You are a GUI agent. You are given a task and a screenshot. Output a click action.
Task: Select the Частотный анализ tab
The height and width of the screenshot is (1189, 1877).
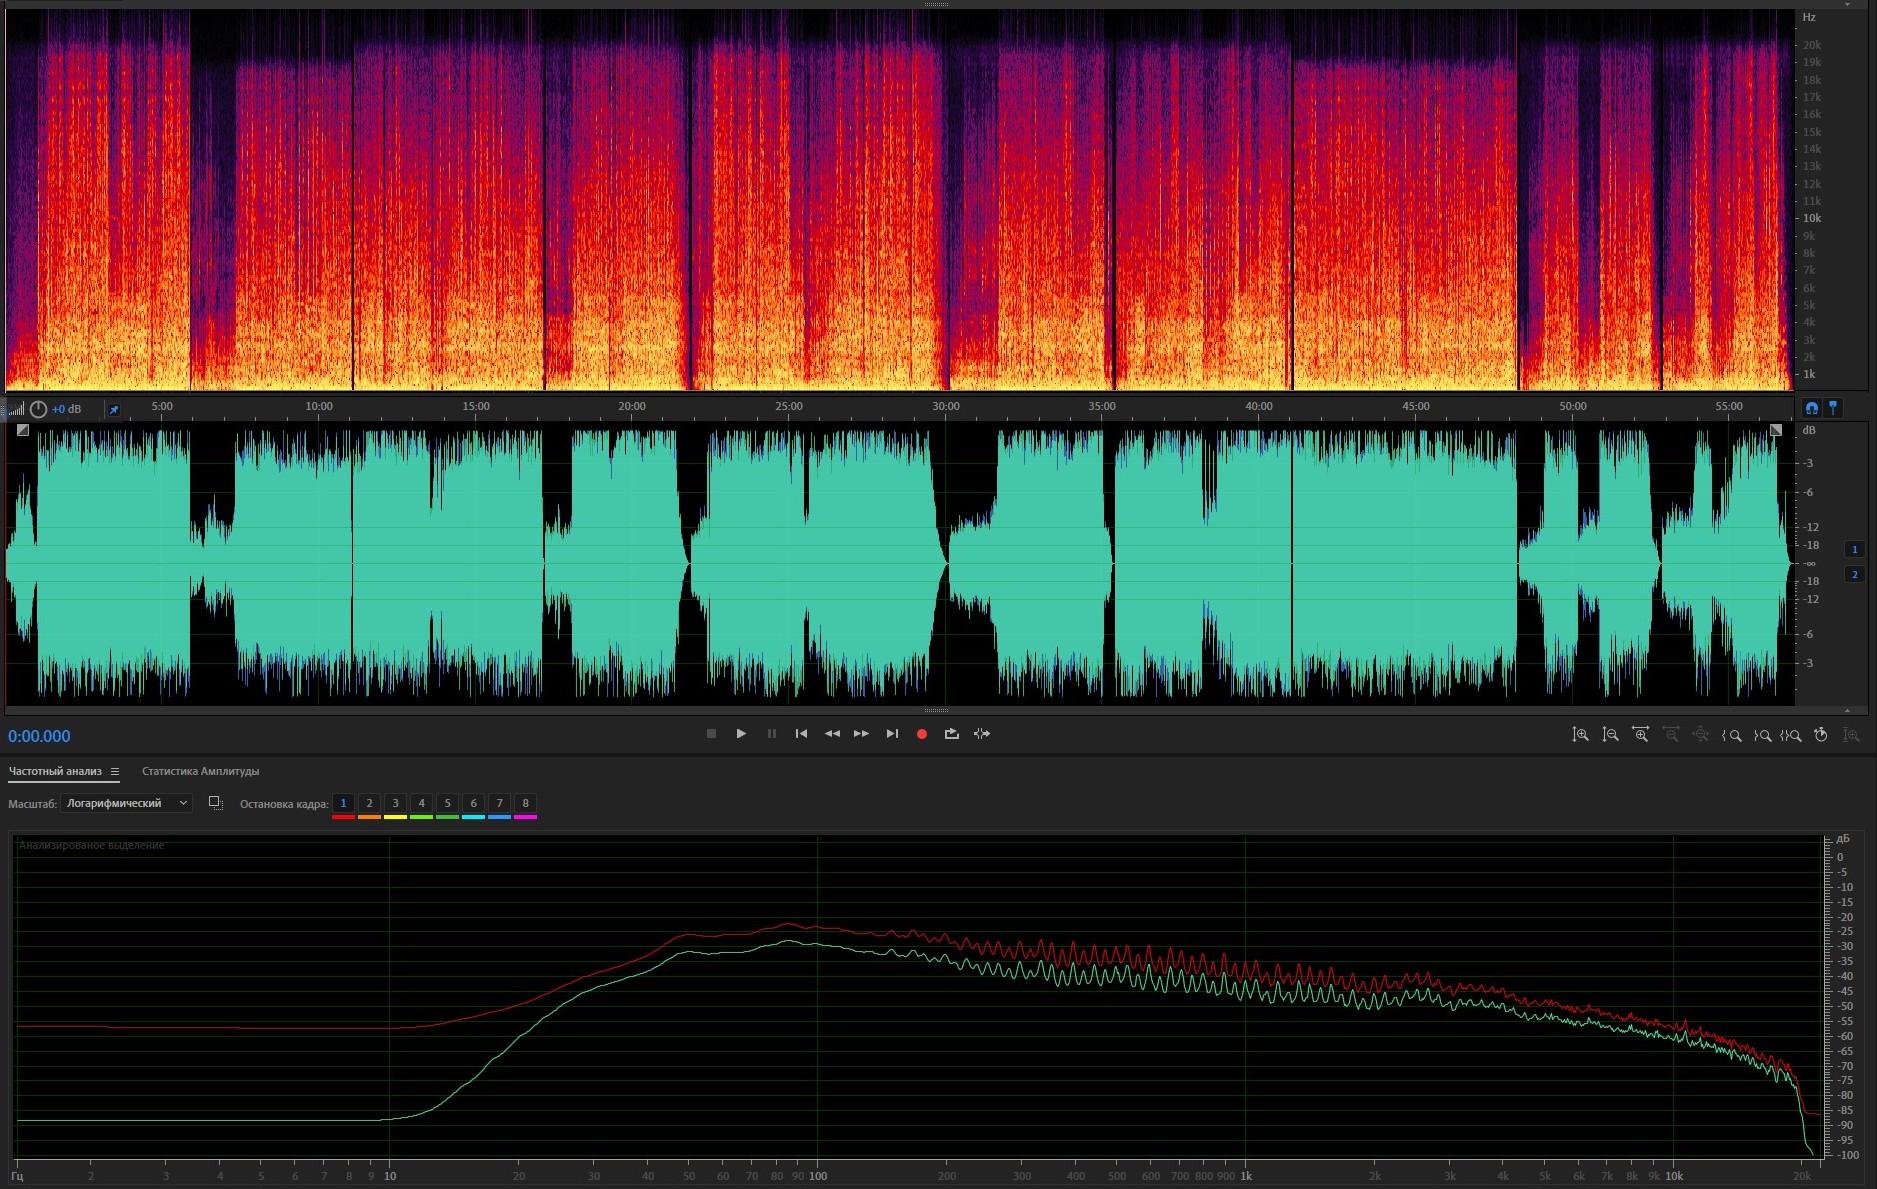click(55, 771)
